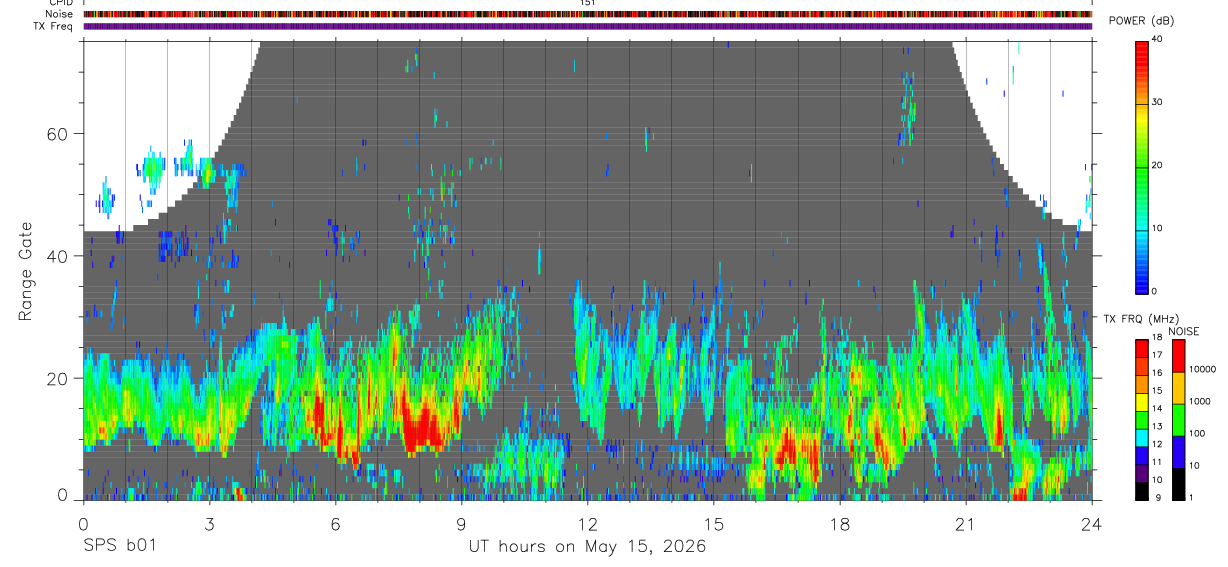Click the 60 tick on Range Gate axis

[58, 133]
